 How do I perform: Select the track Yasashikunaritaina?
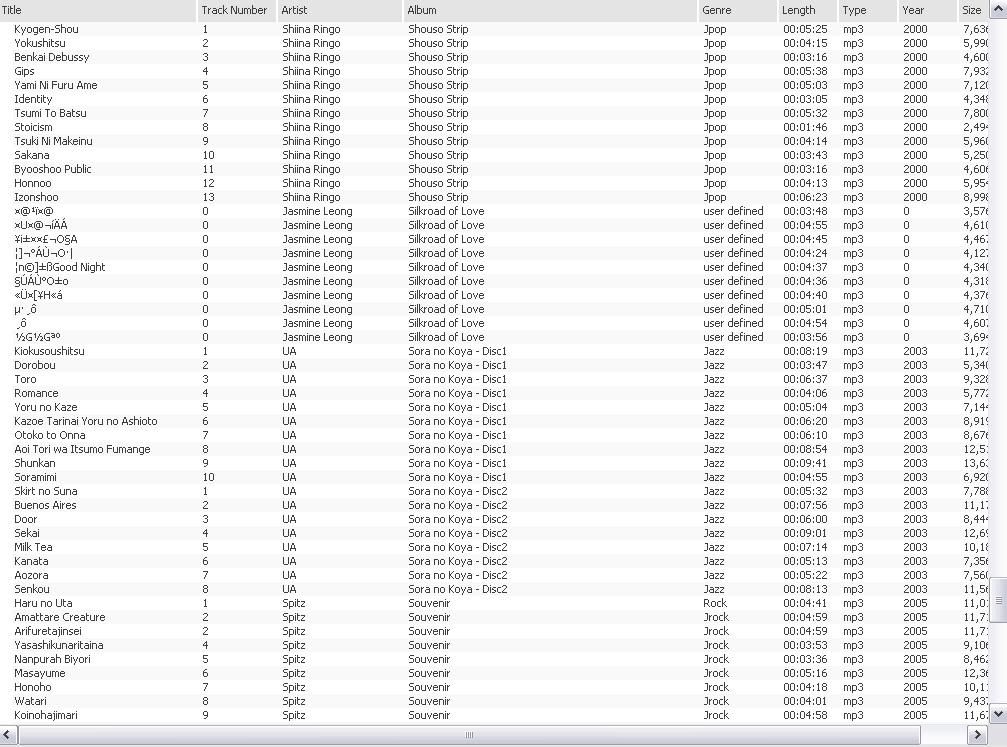[x=58, y=646]
